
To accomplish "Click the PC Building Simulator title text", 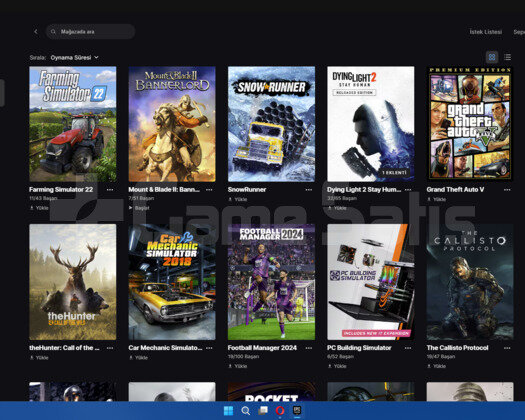I will (359, 348).
